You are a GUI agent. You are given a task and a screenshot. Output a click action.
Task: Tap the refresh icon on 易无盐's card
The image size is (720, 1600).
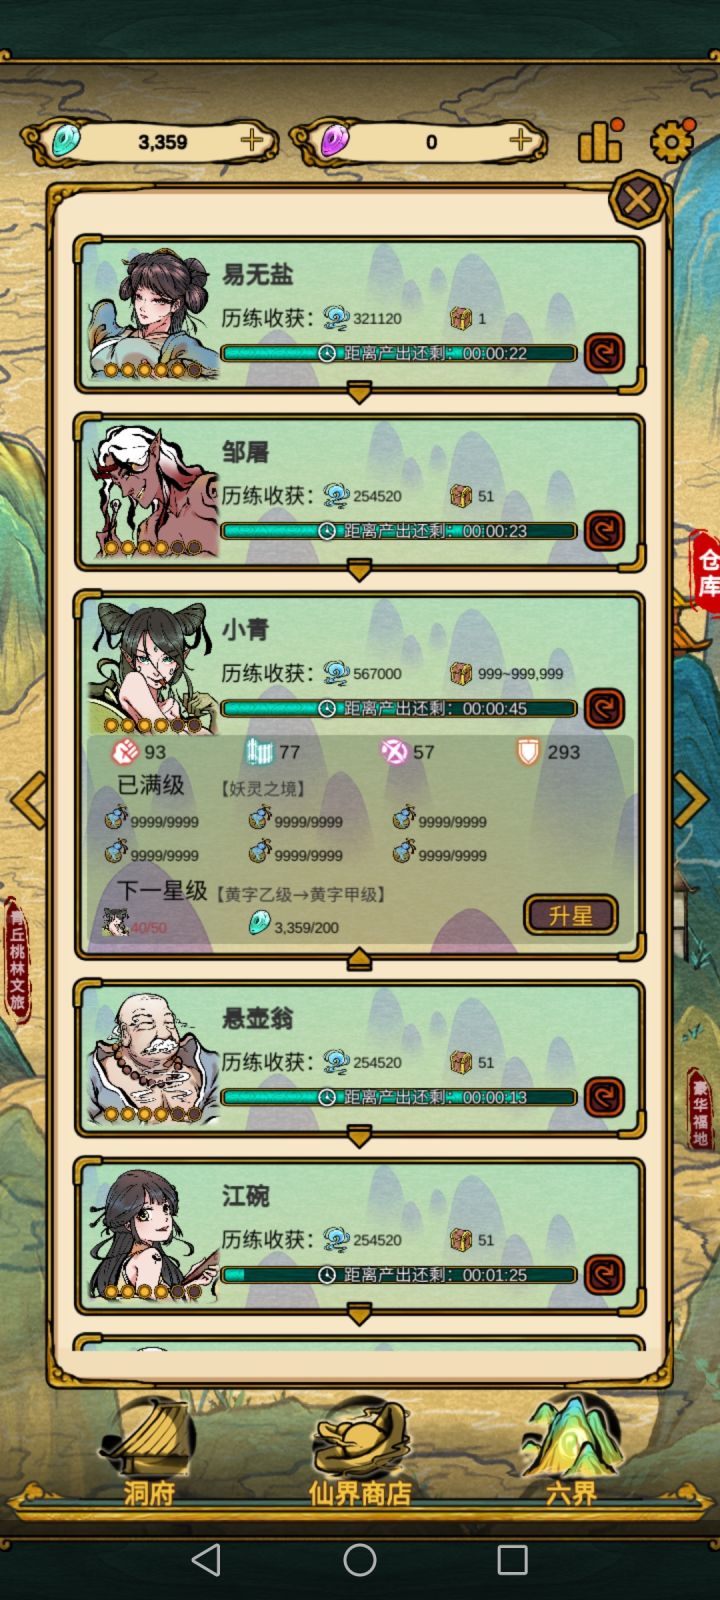[604, 353]
